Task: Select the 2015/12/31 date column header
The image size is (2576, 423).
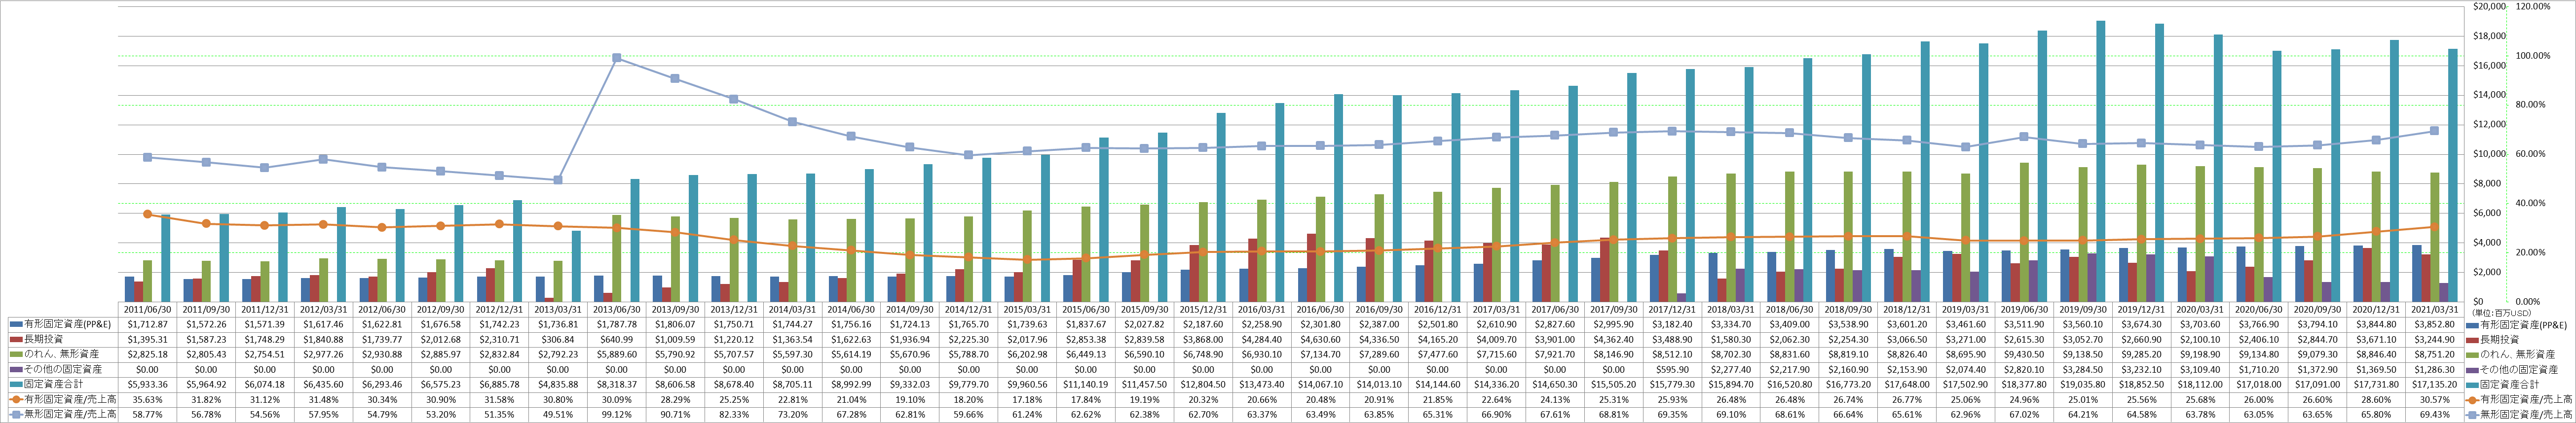Action: (x=1203, y=310)
